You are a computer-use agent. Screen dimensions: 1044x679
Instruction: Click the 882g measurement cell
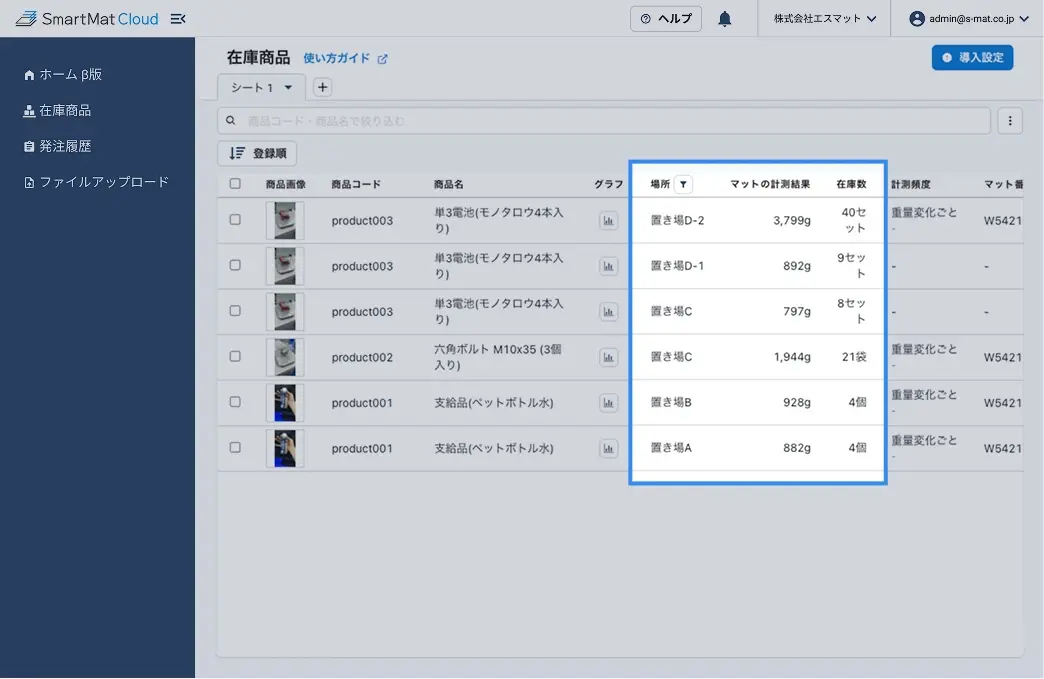coord(796,448)
